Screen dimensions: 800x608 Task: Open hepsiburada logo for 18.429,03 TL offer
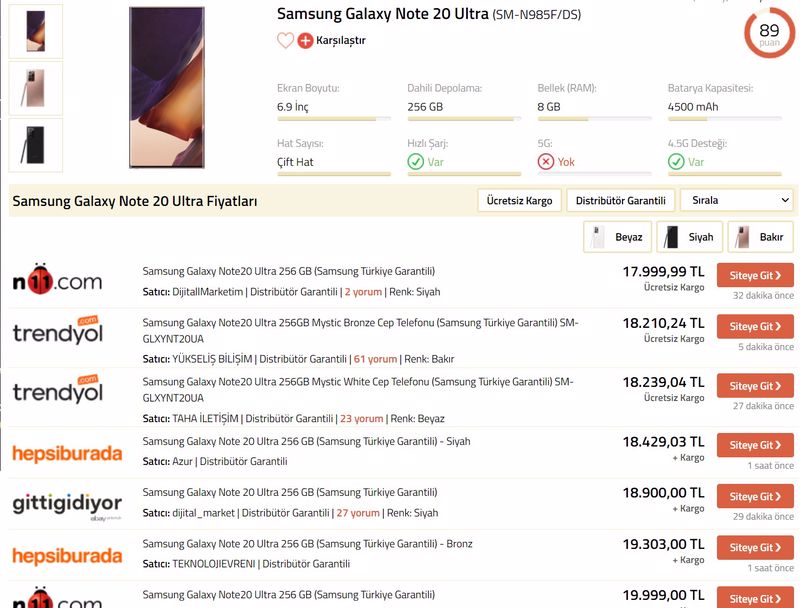[x=67, y=453]
